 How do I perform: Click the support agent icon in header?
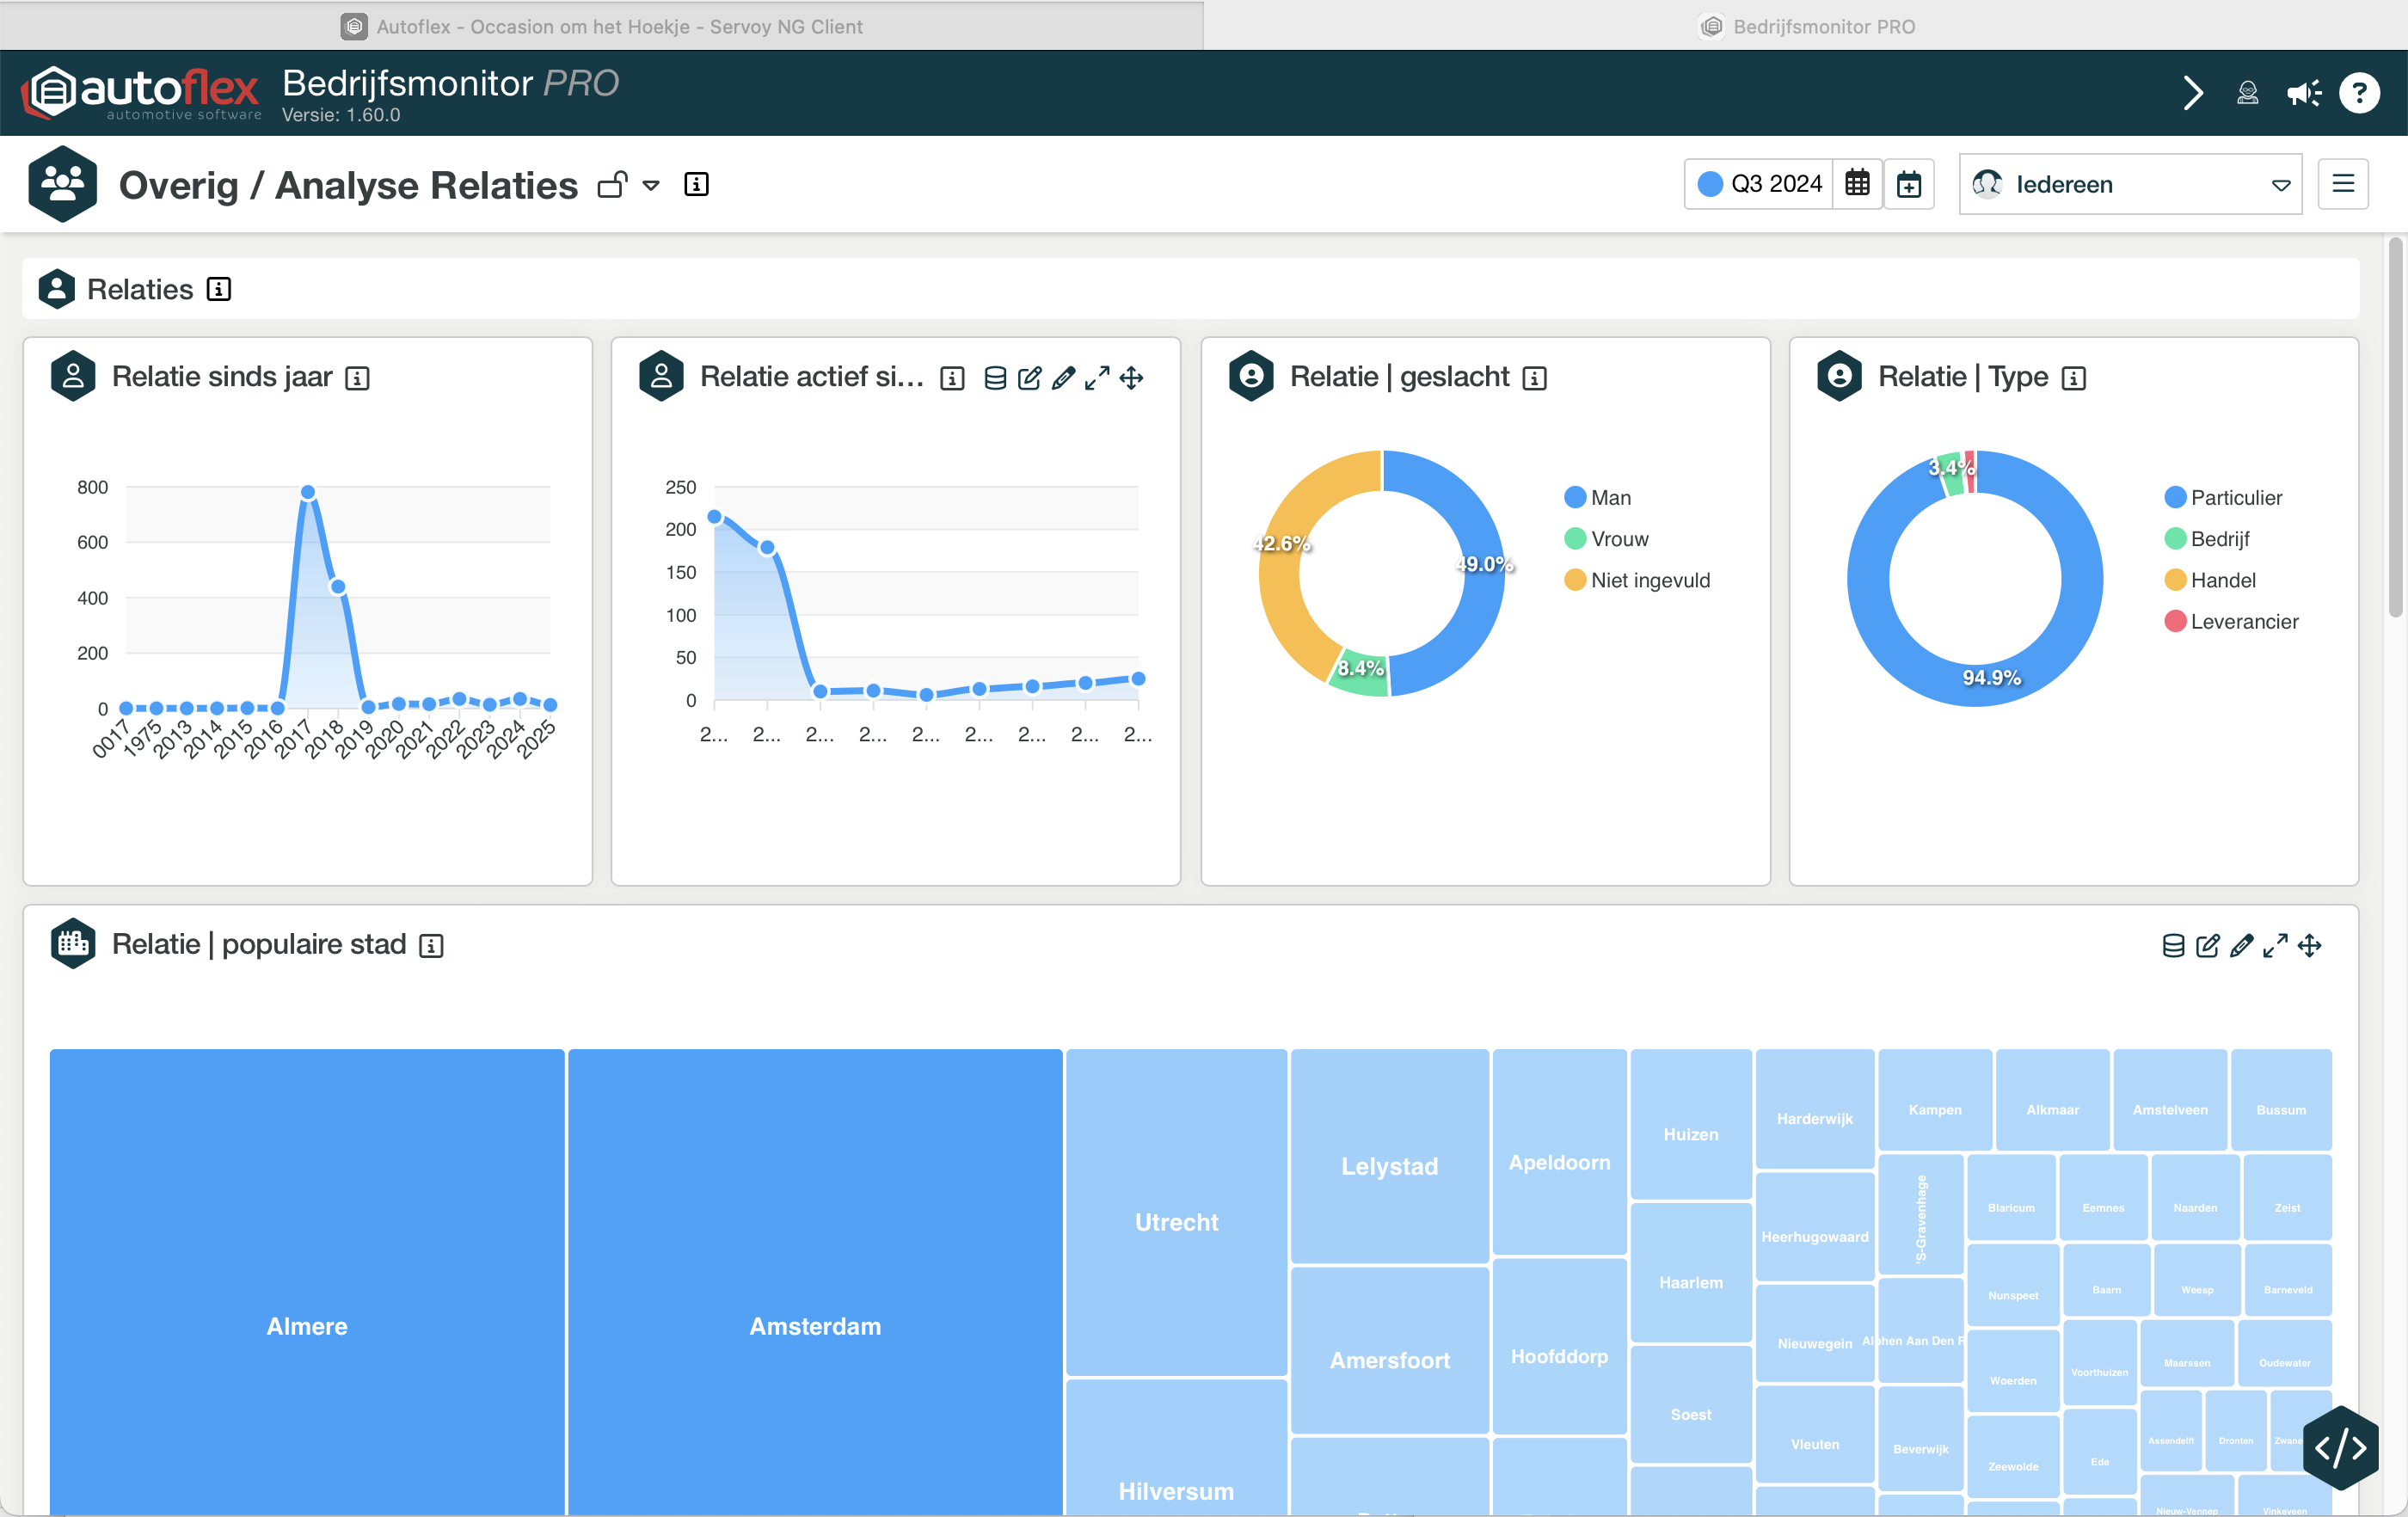coord(2247,94)
